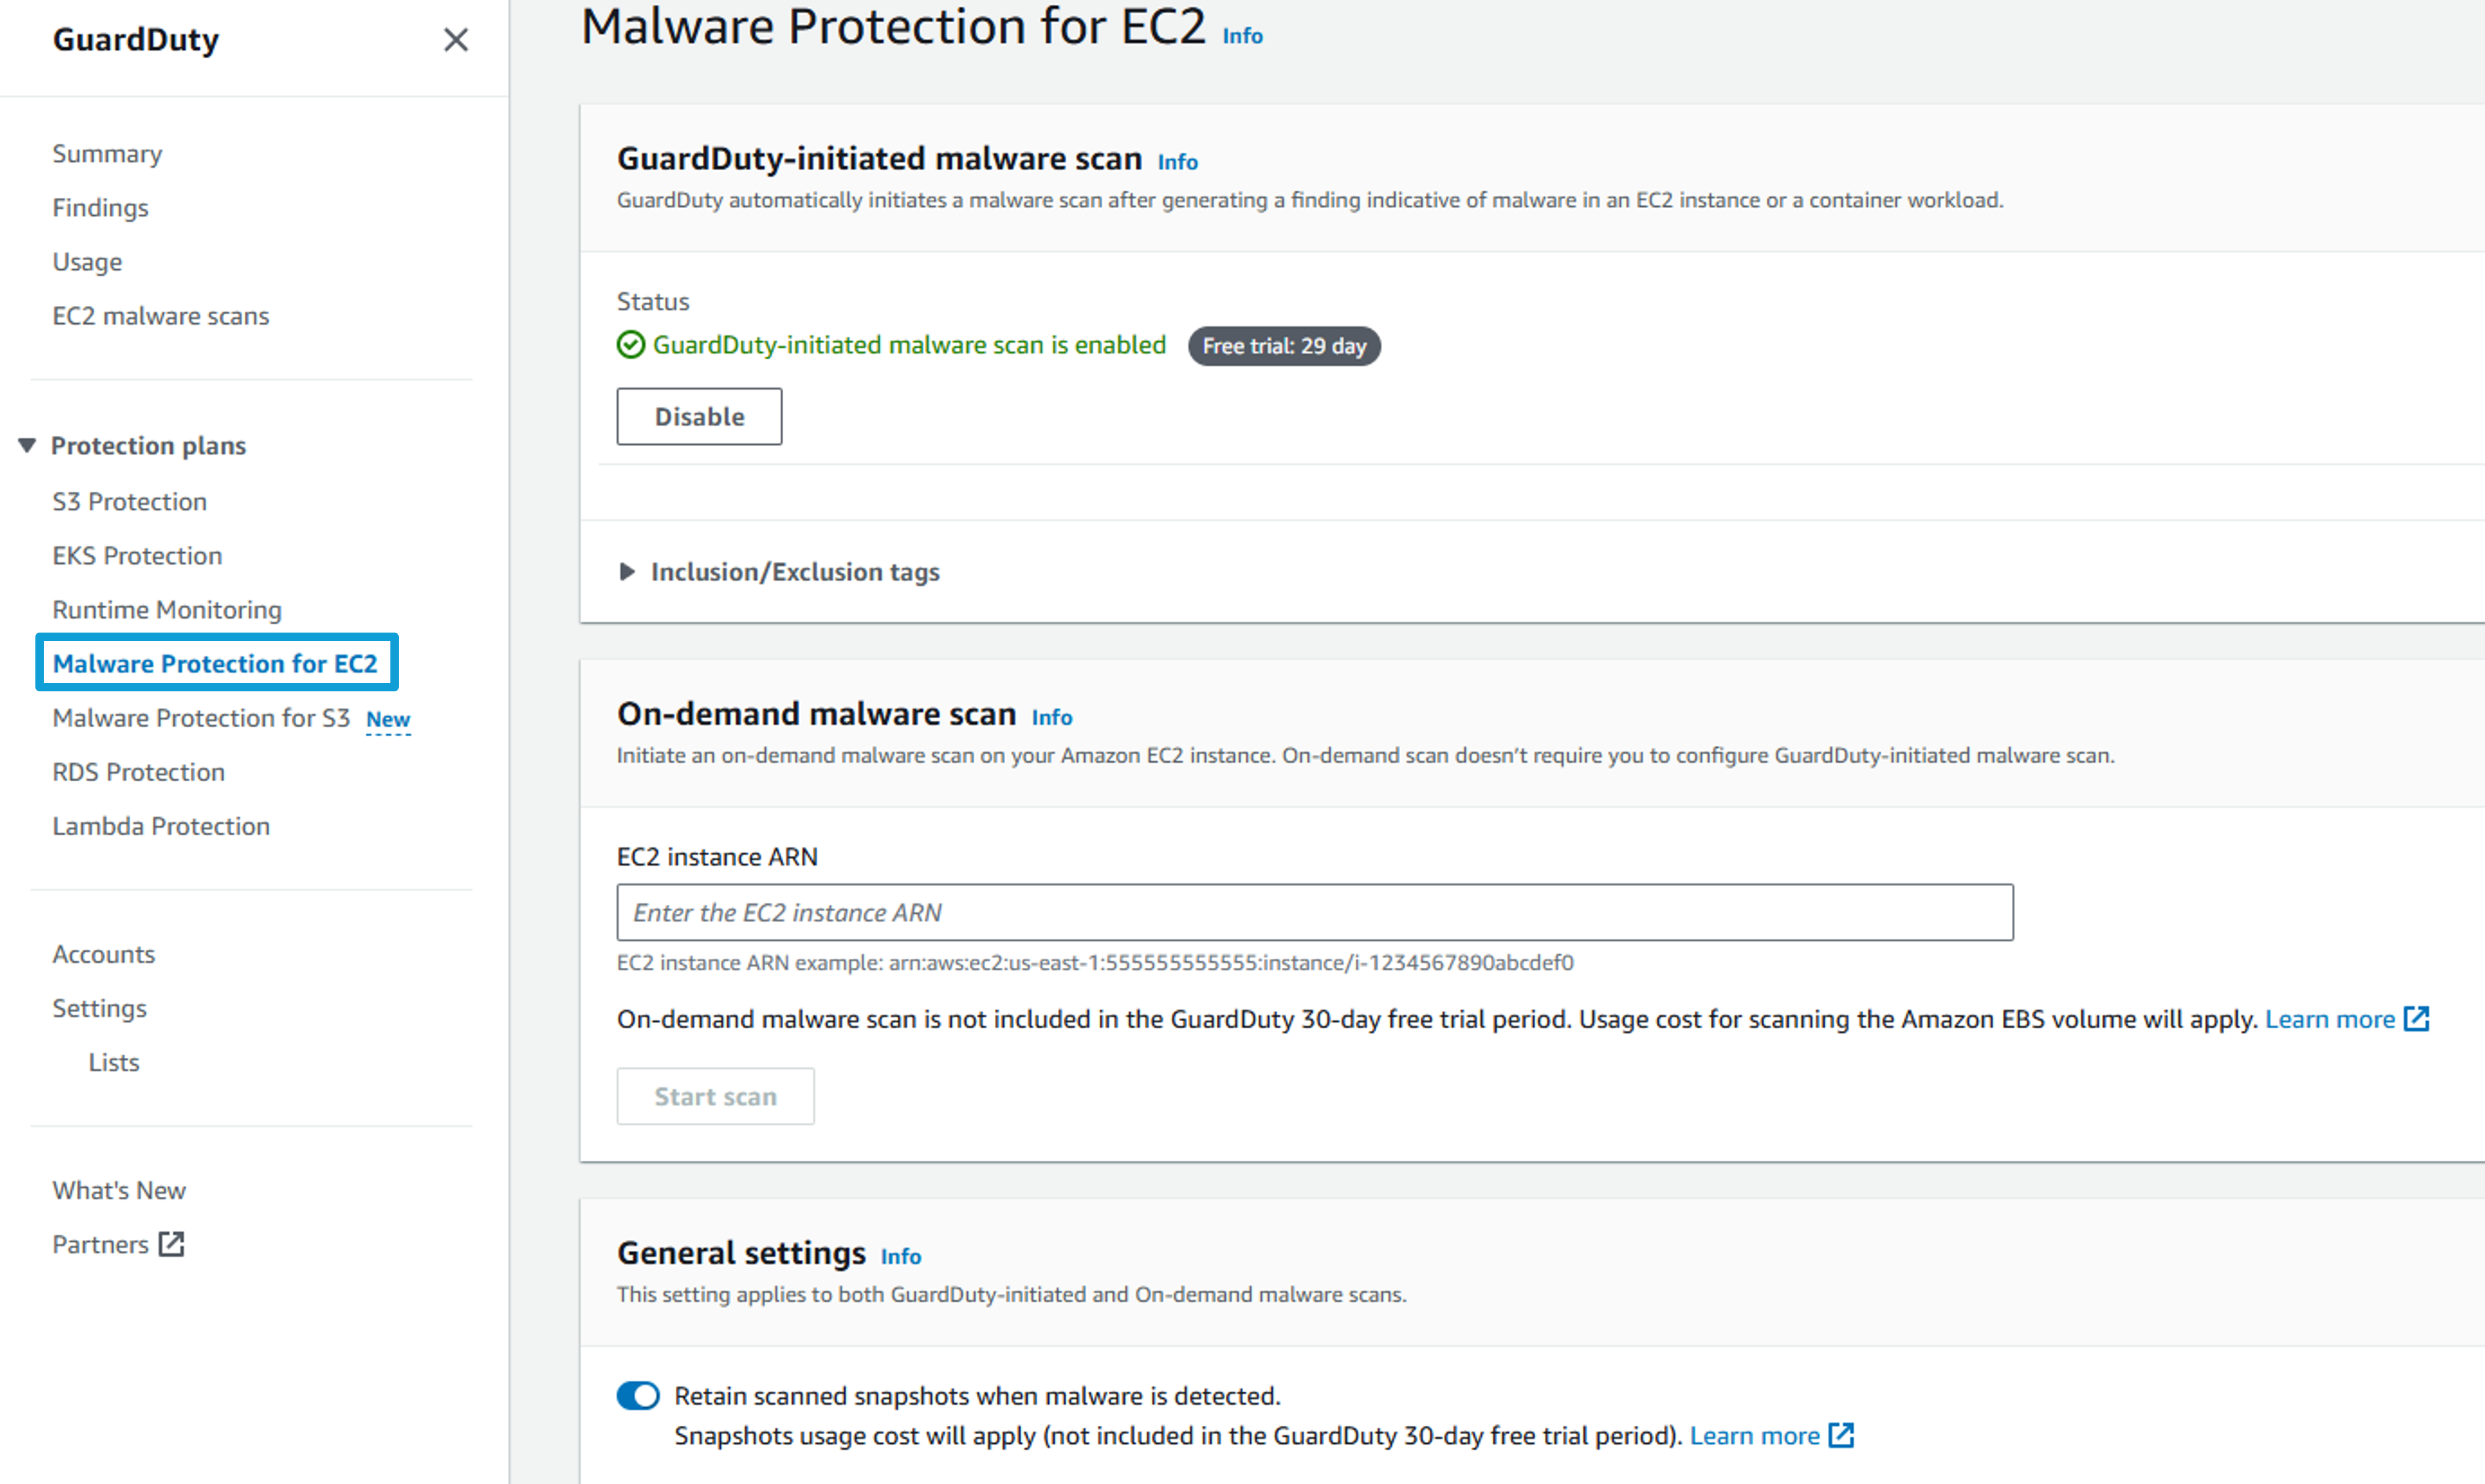
Task: Click external link icon after EBS volume Learn more
Action: click(x=2416, y=1019)
